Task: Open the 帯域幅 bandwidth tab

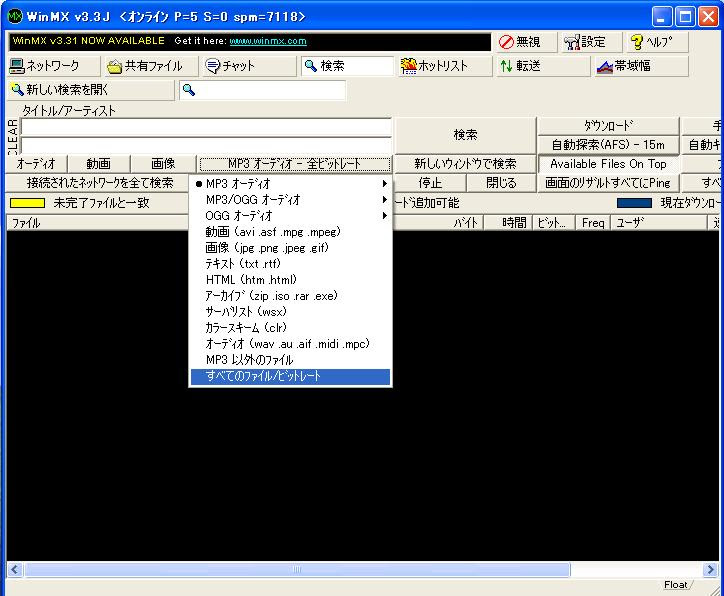Action: (x=641, y=66)
